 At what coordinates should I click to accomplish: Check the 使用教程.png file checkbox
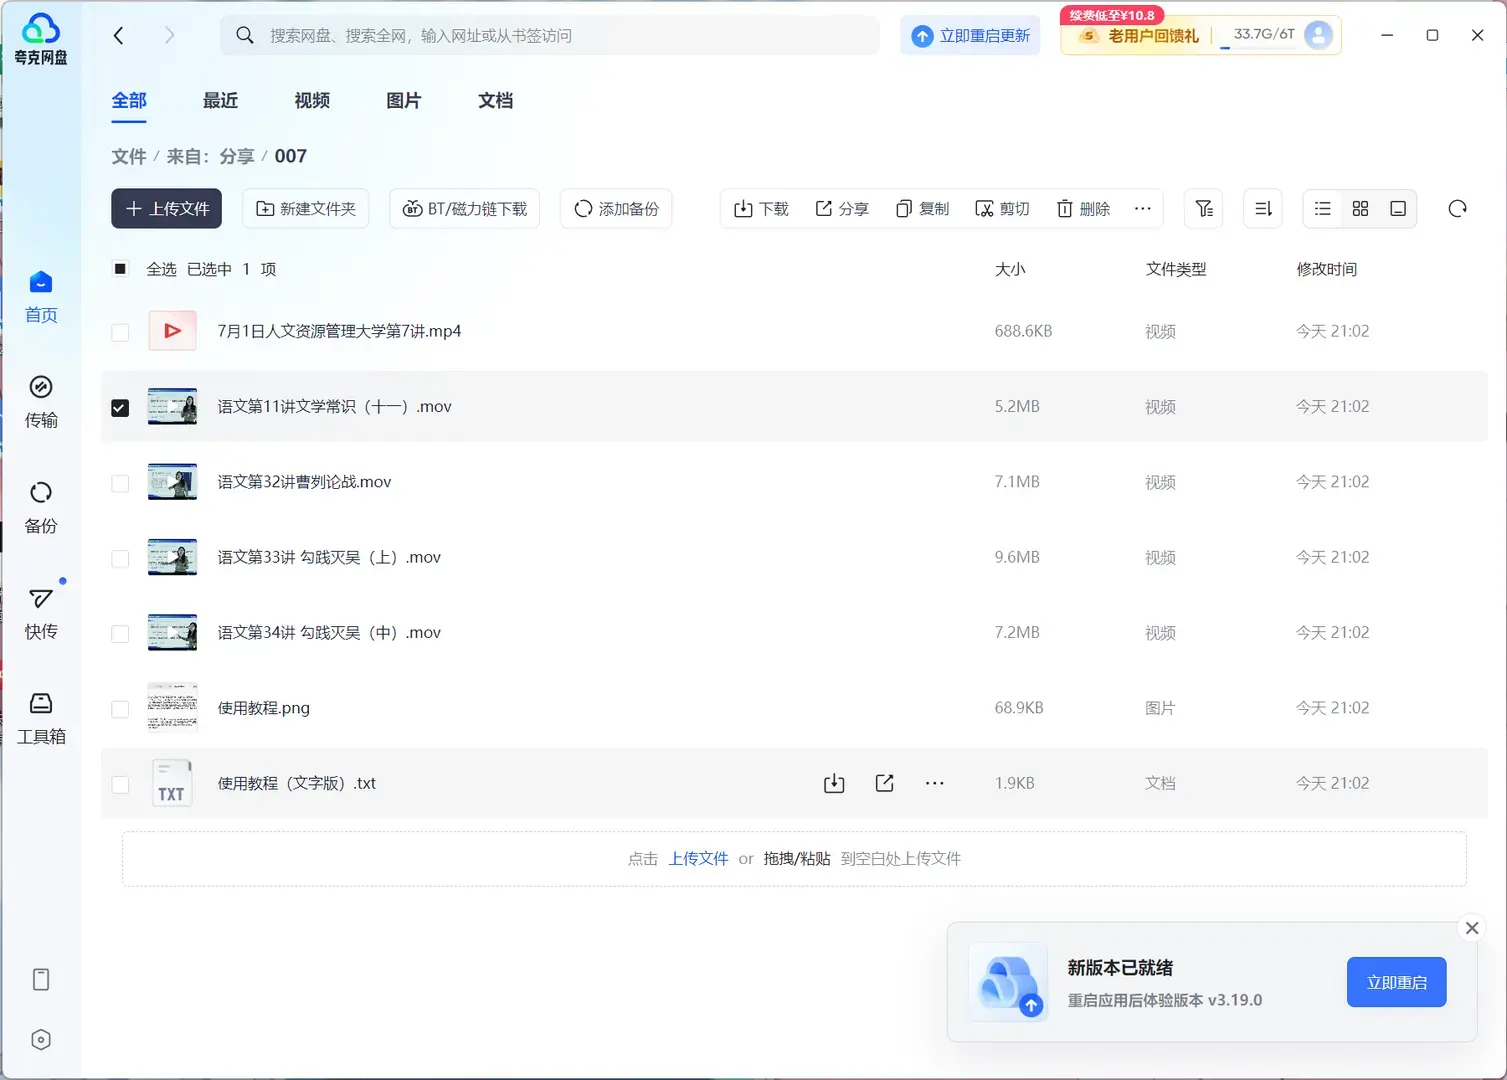120,709
